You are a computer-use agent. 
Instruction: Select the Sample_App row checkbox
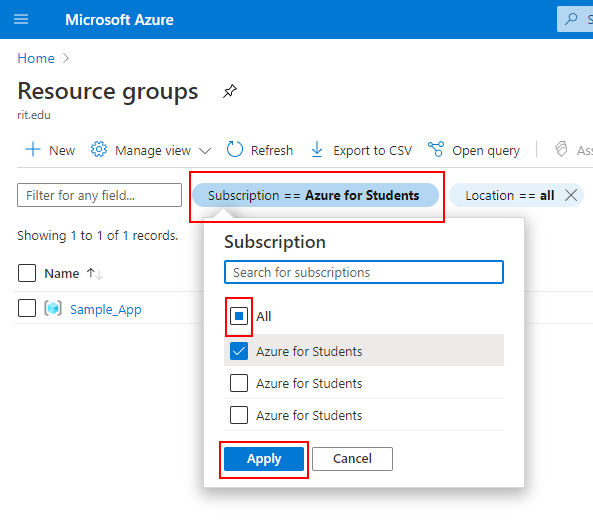[x=27, y=308]
